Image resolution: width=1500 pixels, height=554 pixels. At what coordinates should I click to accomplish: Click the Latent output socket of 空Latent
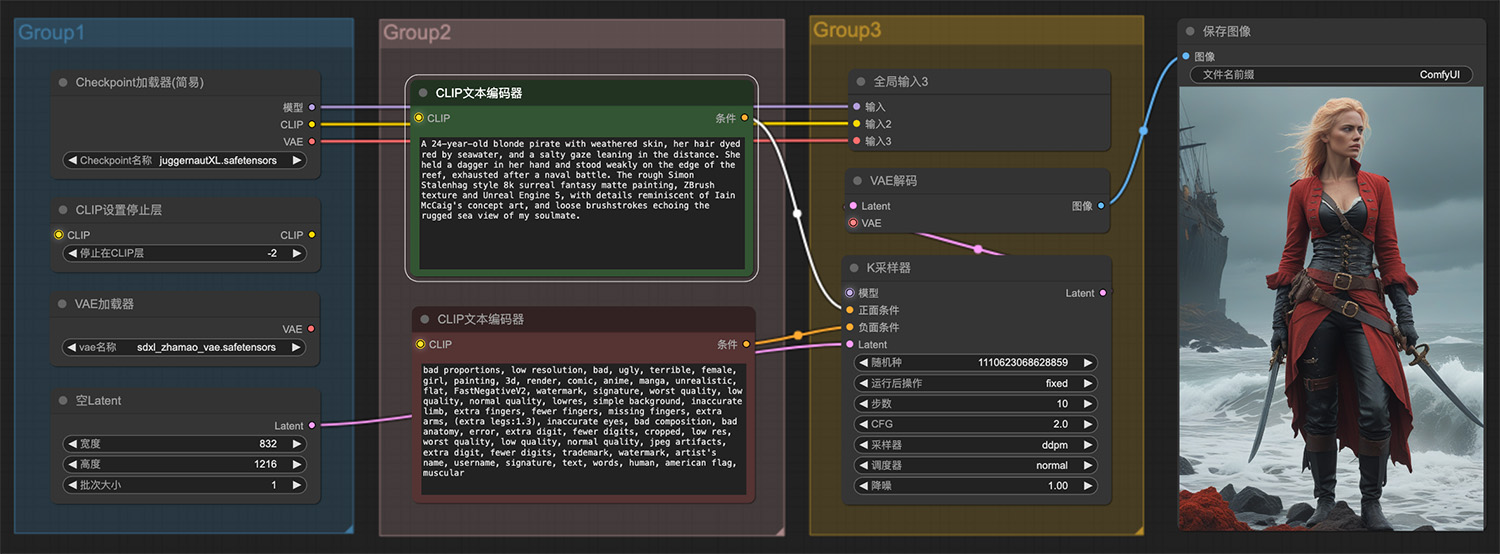(x=312, y=425)
